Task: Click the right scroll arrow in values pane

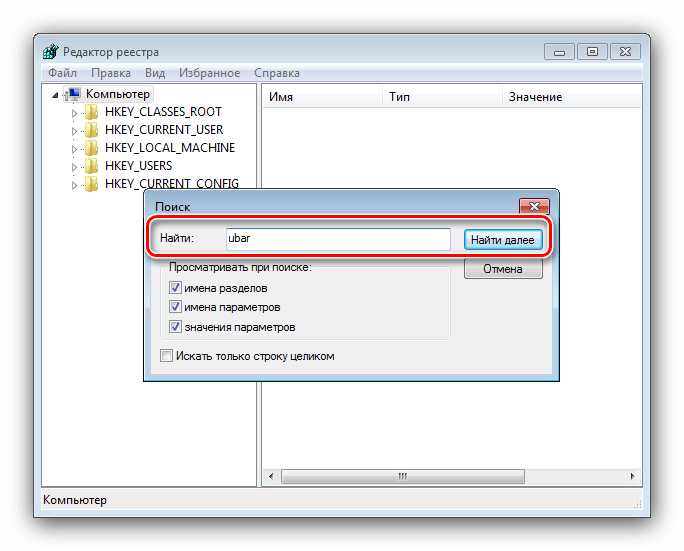Action: tap(633, 476)
